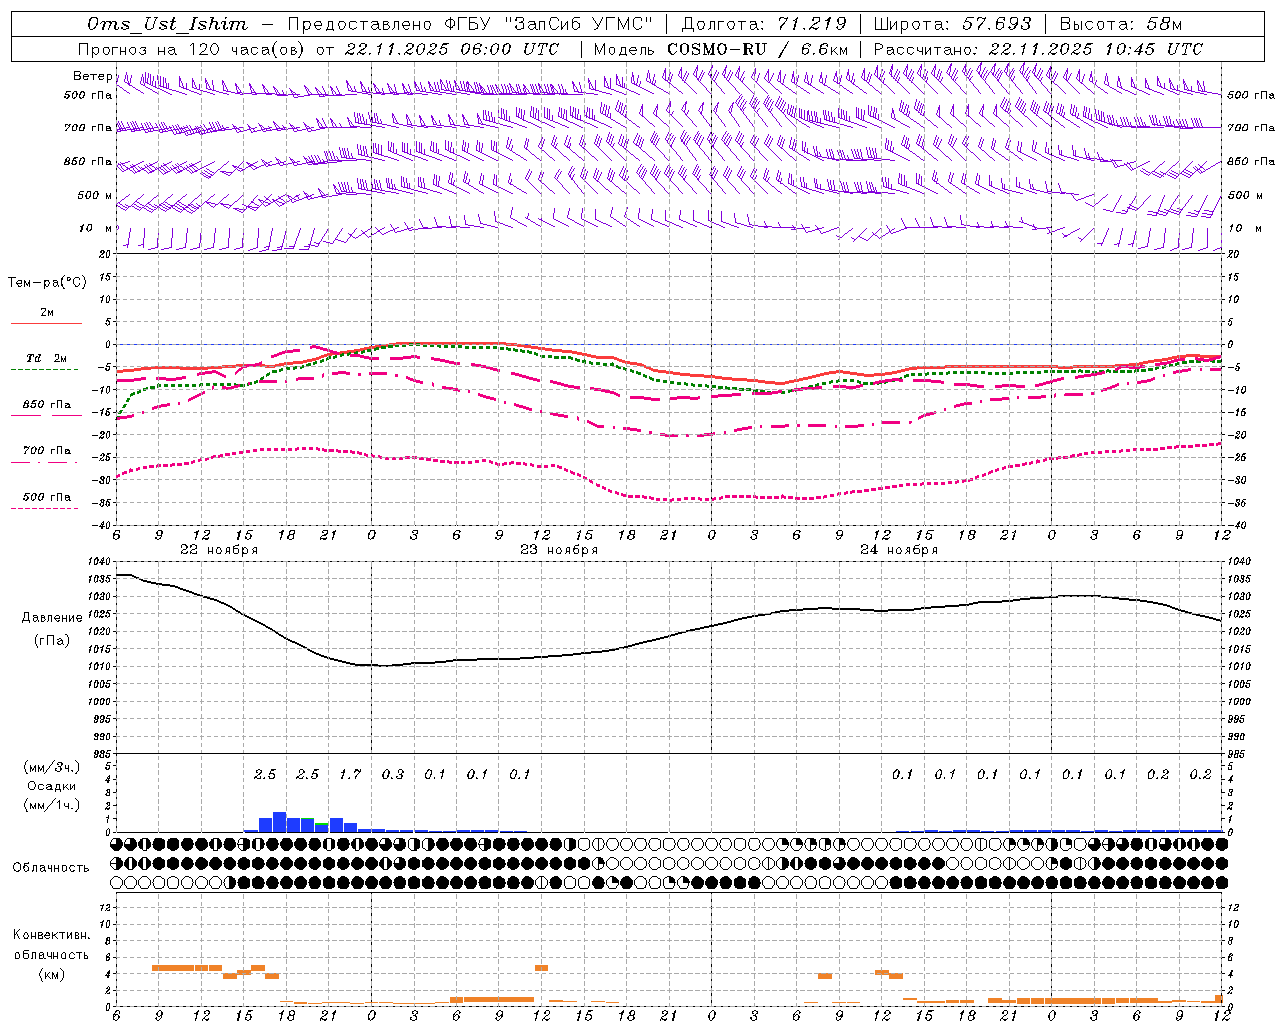
Task: Click the 23 ноября date label
Action: [559, 550]
